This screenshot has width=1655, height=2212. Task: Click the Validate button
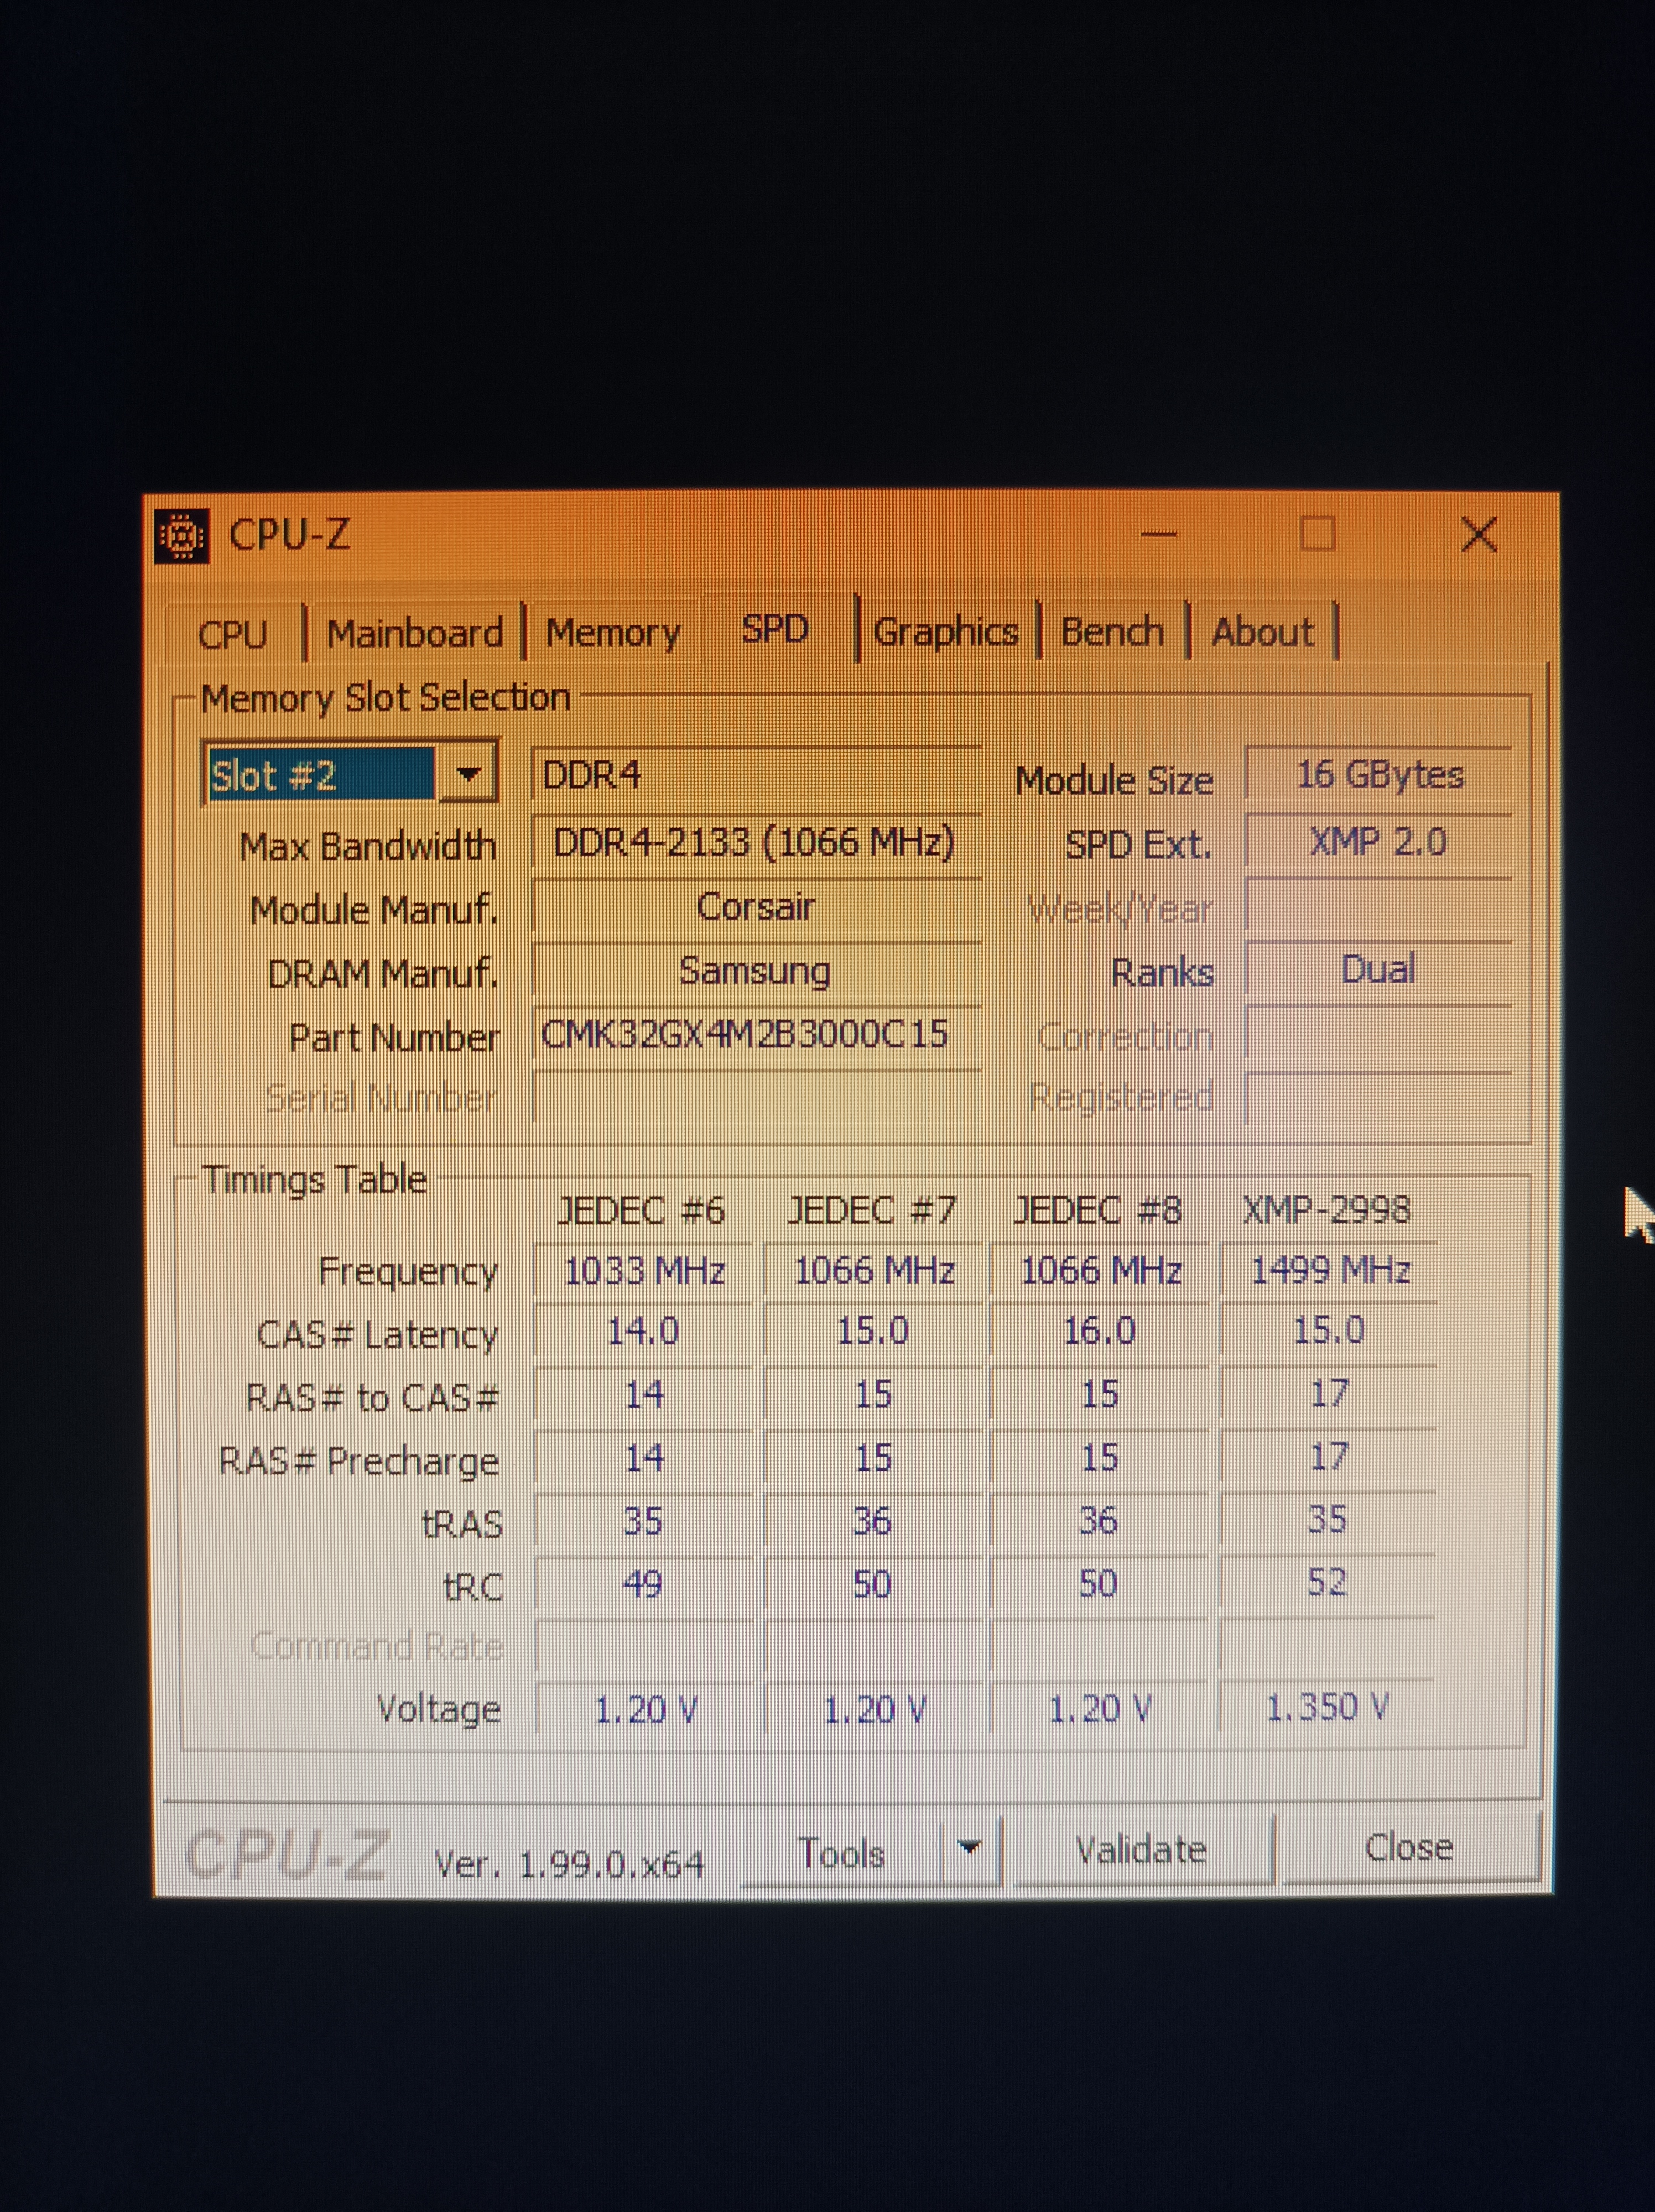(x=1141, y=1850)
